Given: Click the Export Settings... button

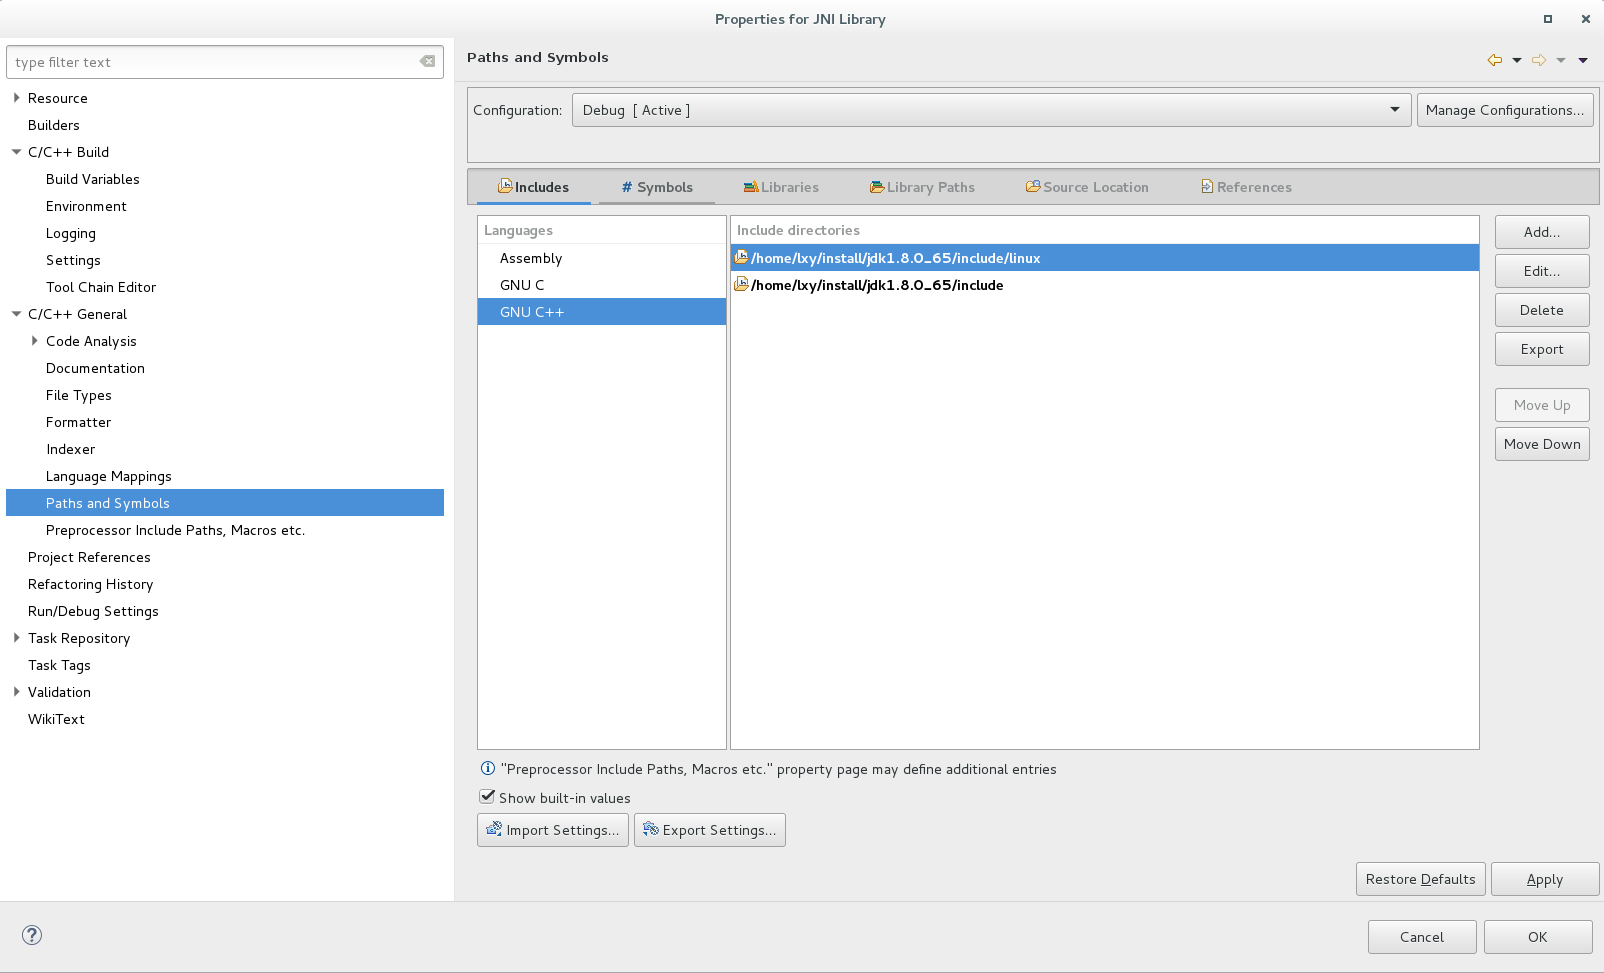Looking at the screenshot, I should tap(709, 830).
